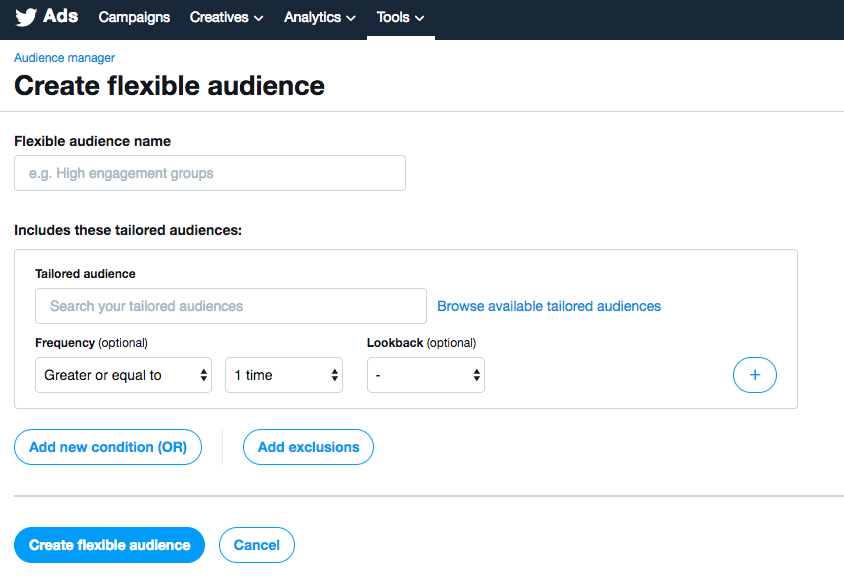844x582 pixels.
Task: Click the Ads brand text
Action: tap(61, 17)
